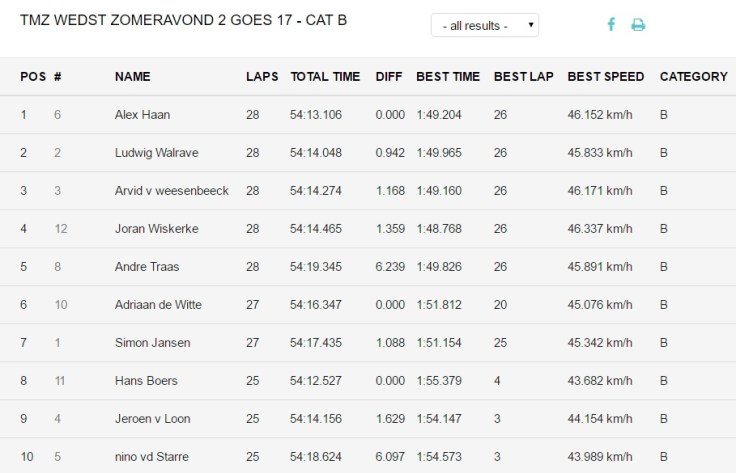Image resolution: width=736 pixels, height=473 pixels.
Task: Sort by the POS column header
Action: 31,76
